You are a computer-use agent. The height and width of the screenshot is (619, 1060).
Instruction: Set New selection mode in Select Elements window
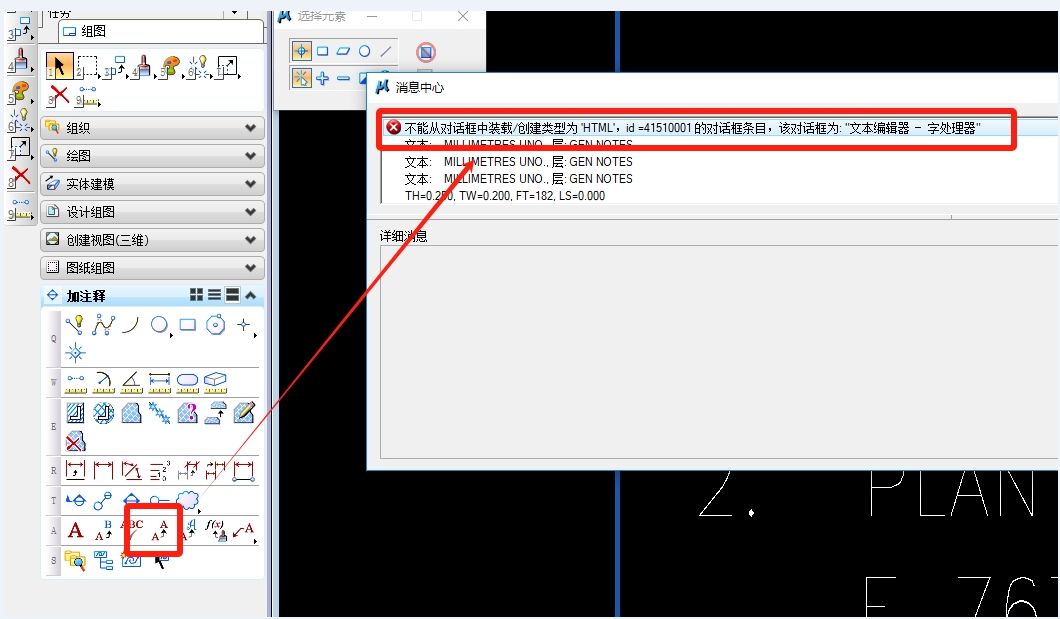301,78
